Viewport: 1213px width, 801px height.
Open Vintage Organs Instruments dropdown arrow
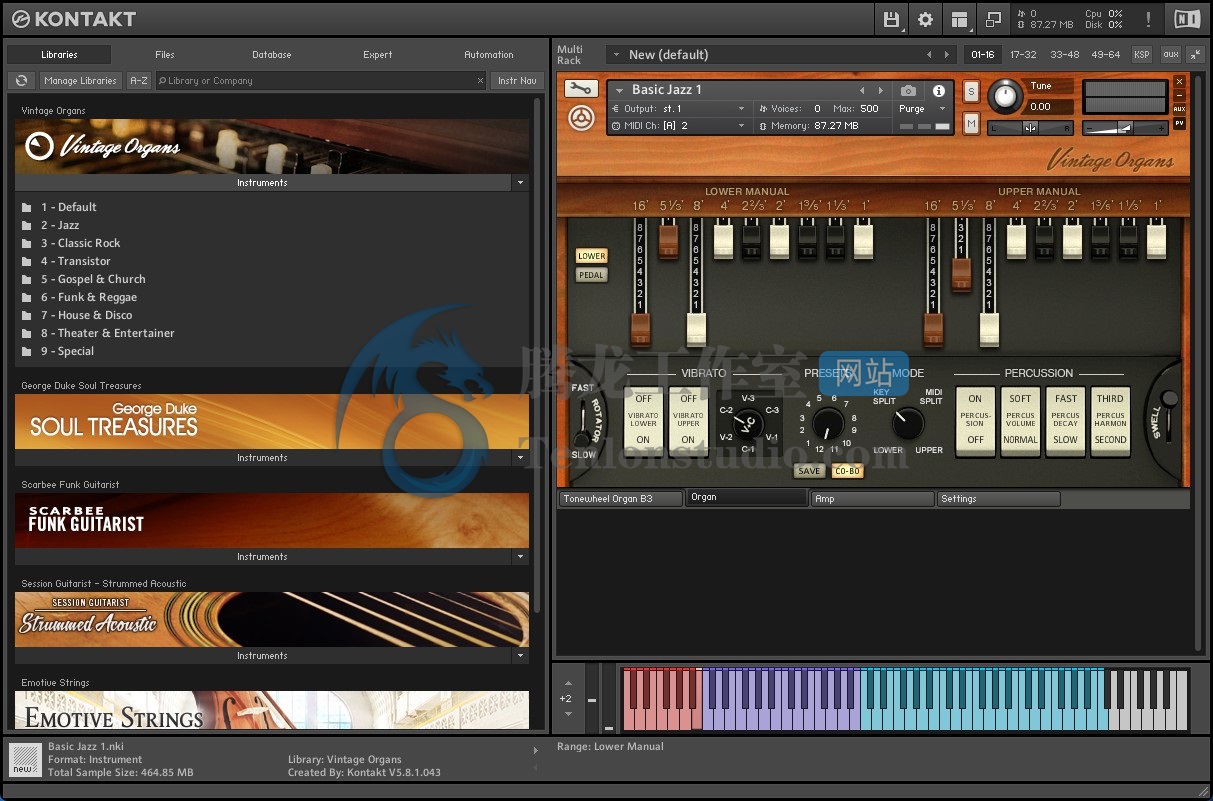(519, 183)
